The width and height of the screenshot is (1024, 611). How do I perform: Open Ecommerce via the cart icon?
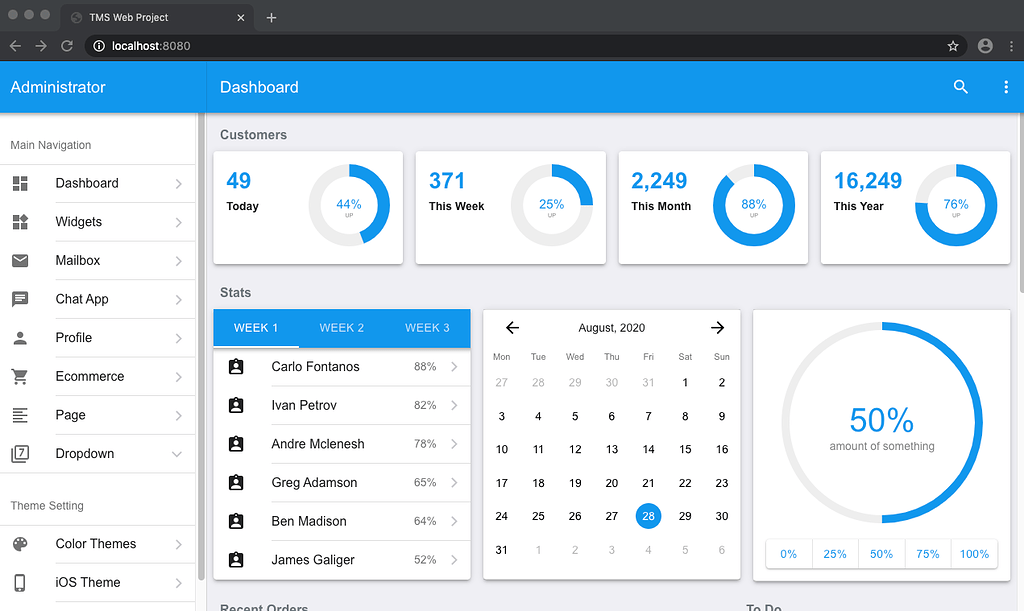tap(22, 376)
